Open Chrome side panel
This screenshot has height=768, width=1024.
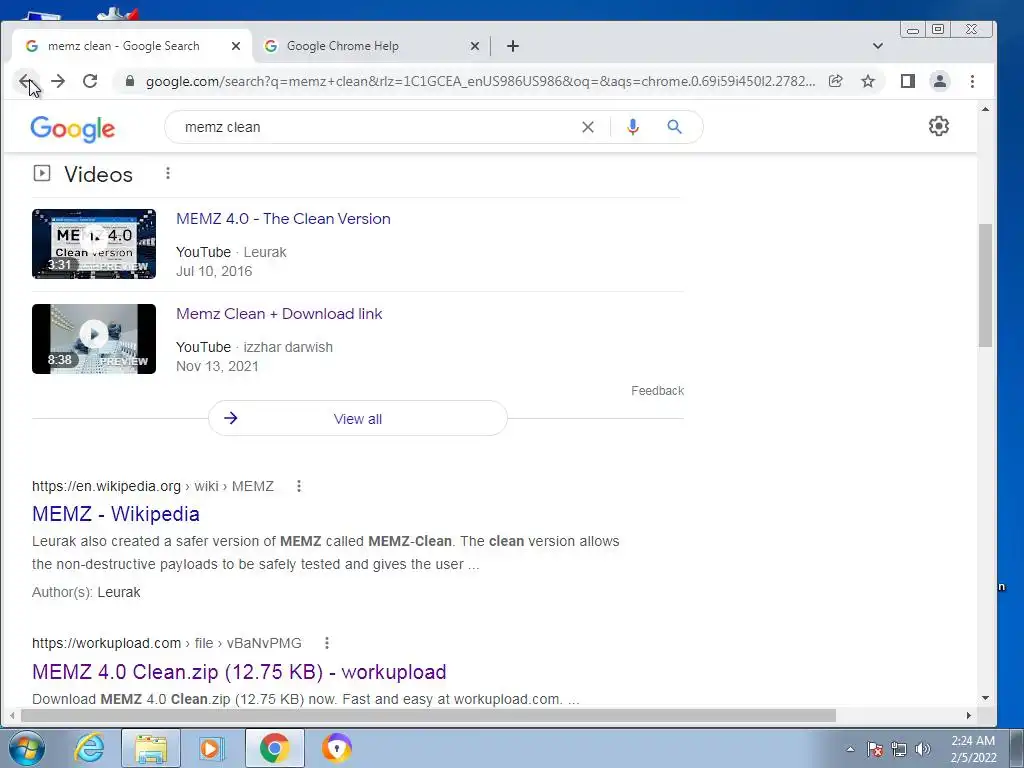click(908, 81)
